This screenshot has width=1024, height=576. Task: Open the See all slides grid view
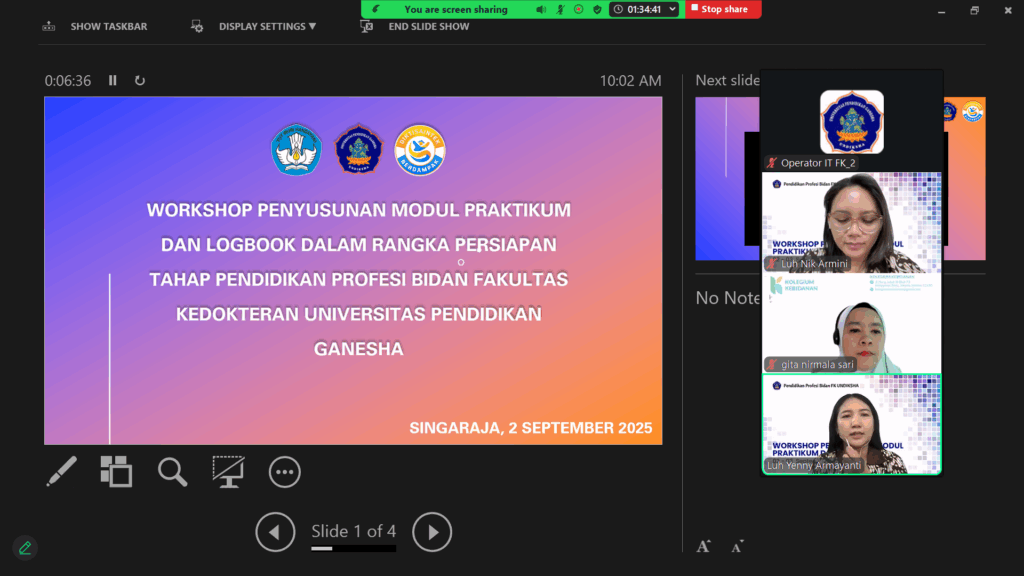(116, 472)
